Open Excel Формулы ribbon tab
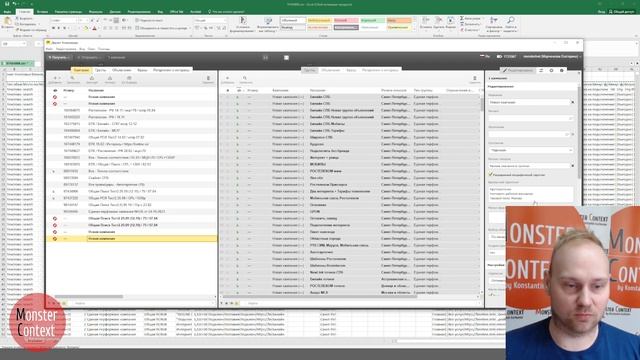Image resolution: width=640 pixels, height=360 pixels. (96, 12)
